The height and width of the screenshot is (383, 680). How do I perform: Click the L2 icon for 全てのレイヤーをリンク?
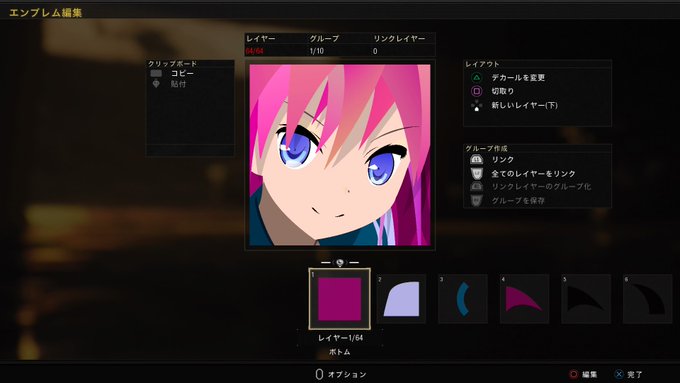[x=476, y=173]
